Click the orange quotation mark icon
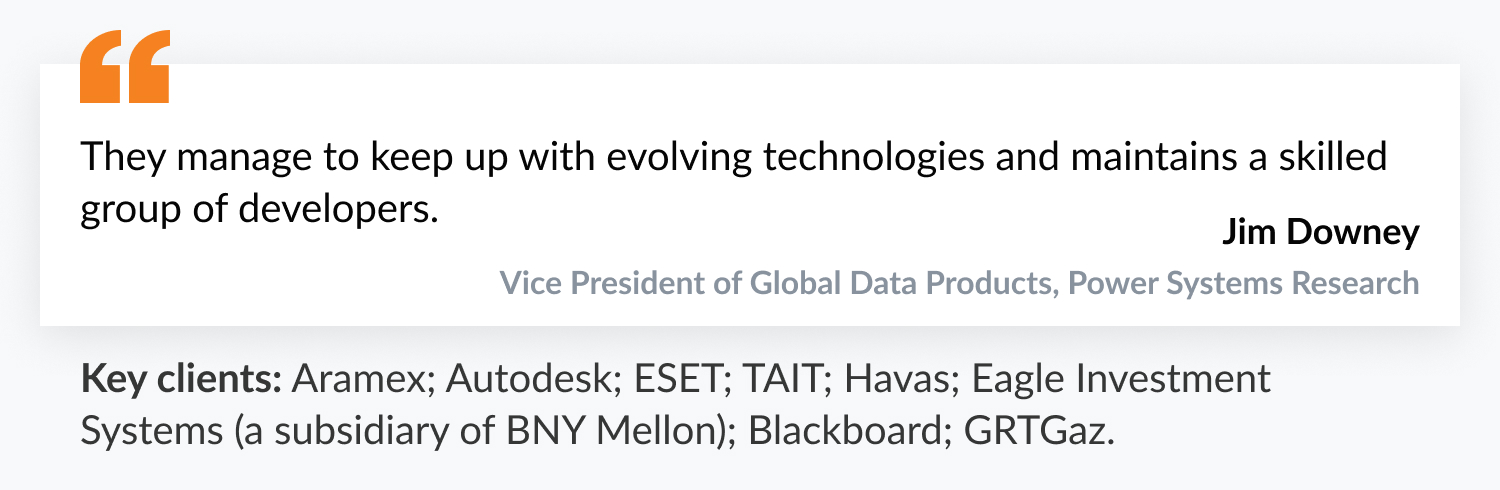 click(125, 67)
